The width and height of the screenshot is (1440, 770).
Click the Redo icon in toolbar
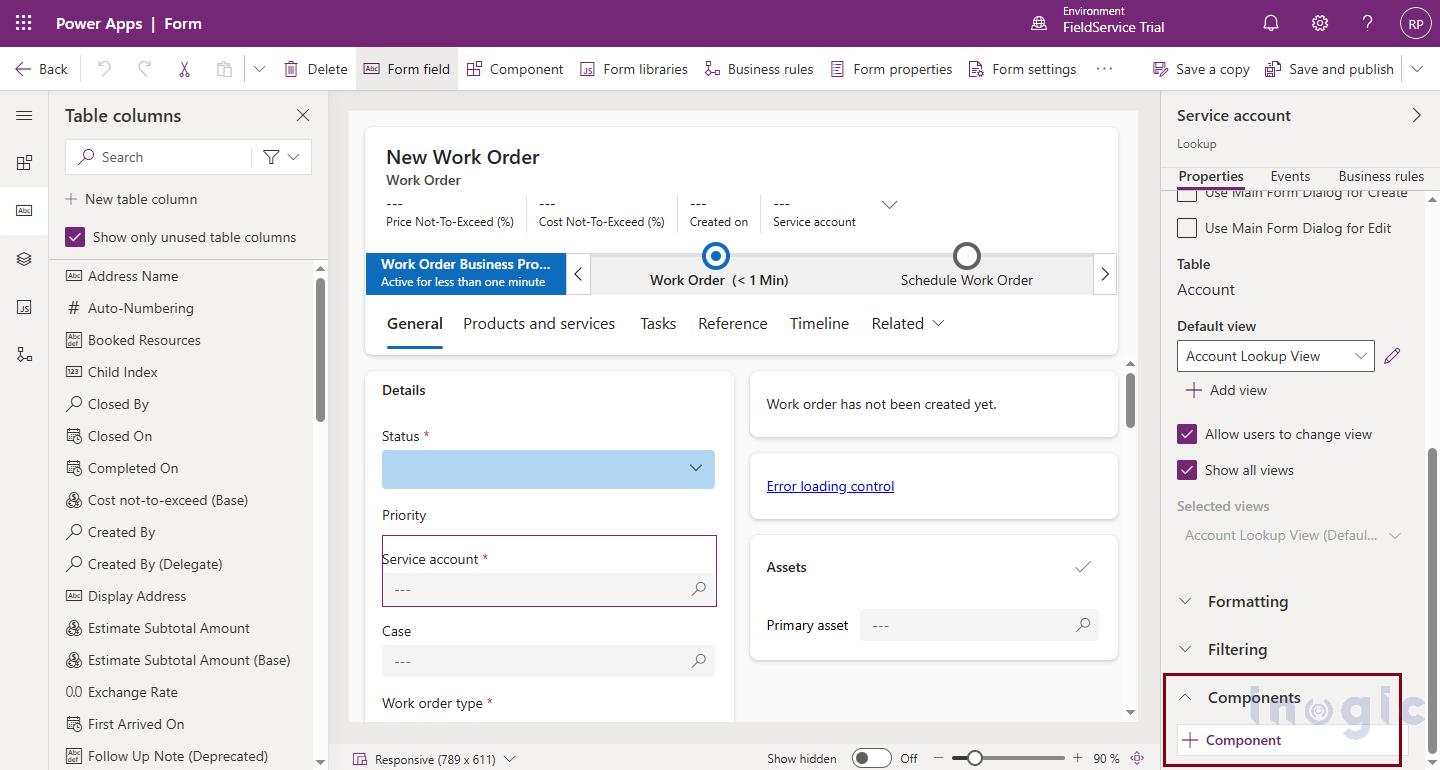tap(144, 69)
